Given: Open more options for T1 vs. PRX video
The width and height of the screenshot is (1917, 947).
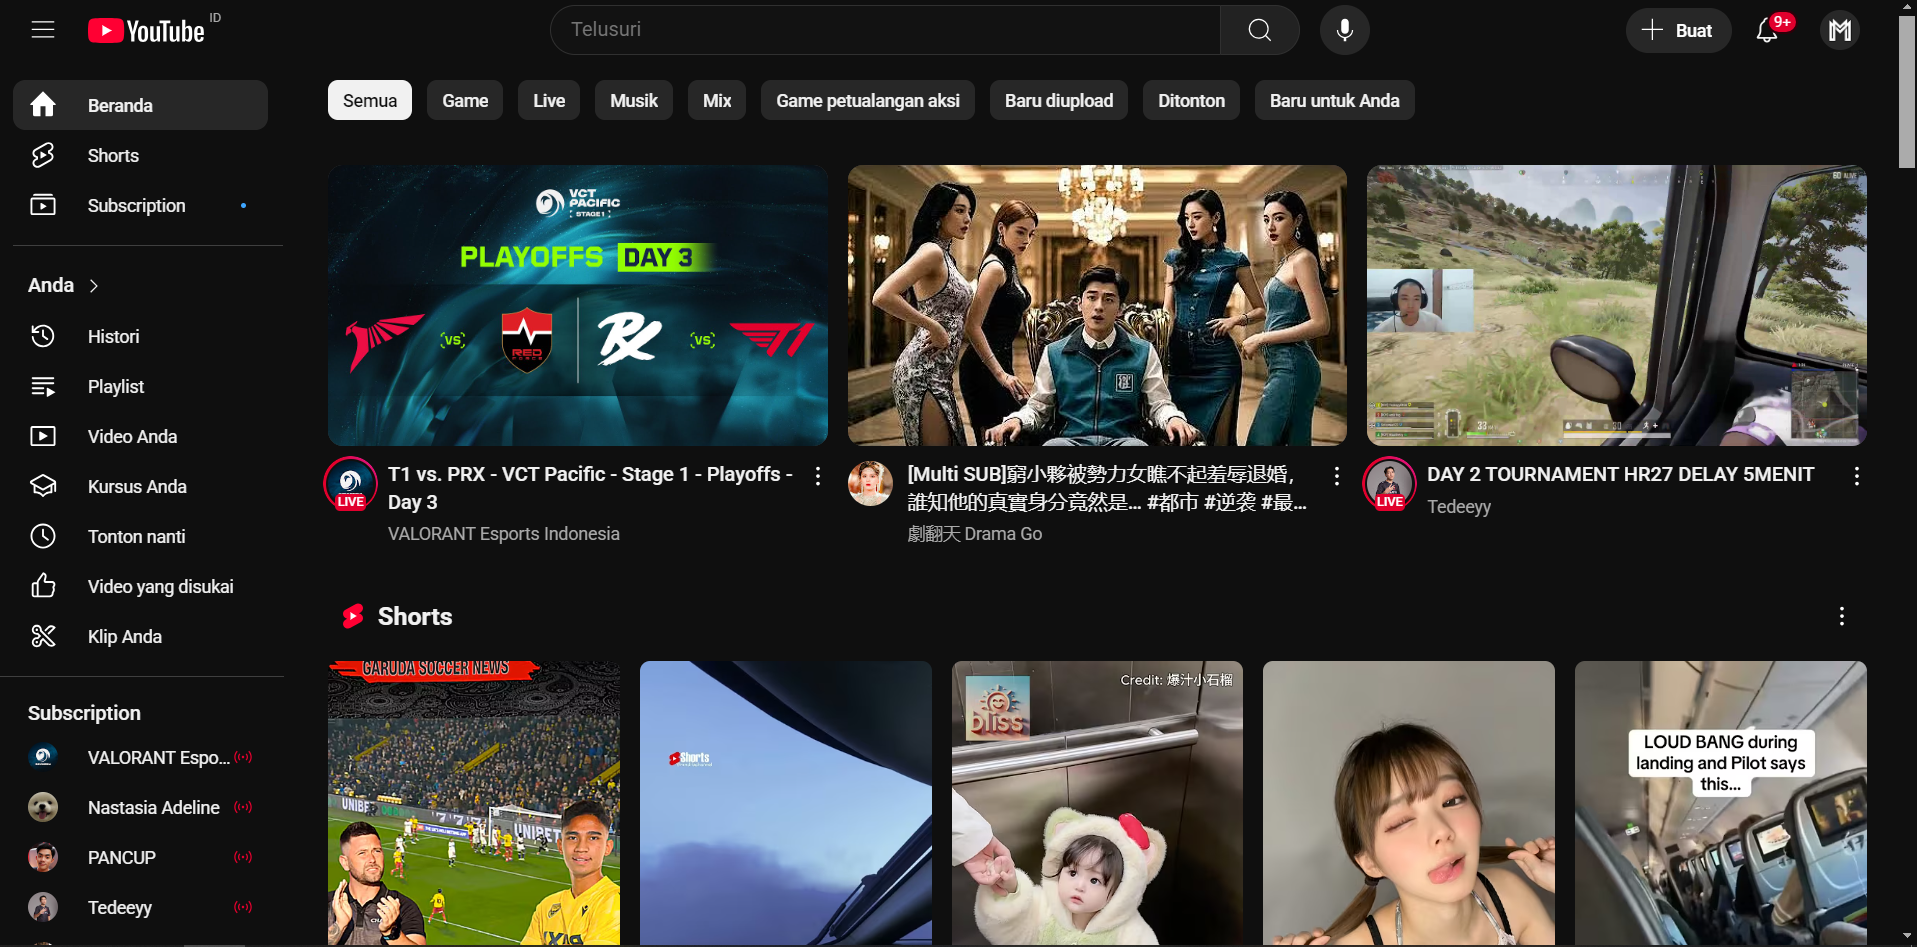Looking at the screenshot, I should pos(818,476).
